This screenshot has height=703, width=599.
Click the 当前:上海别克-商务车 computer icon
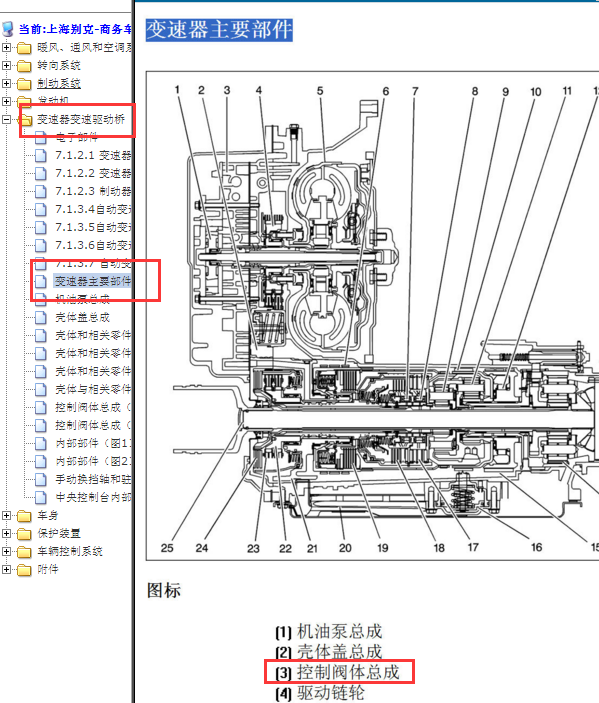click(8, 29)
